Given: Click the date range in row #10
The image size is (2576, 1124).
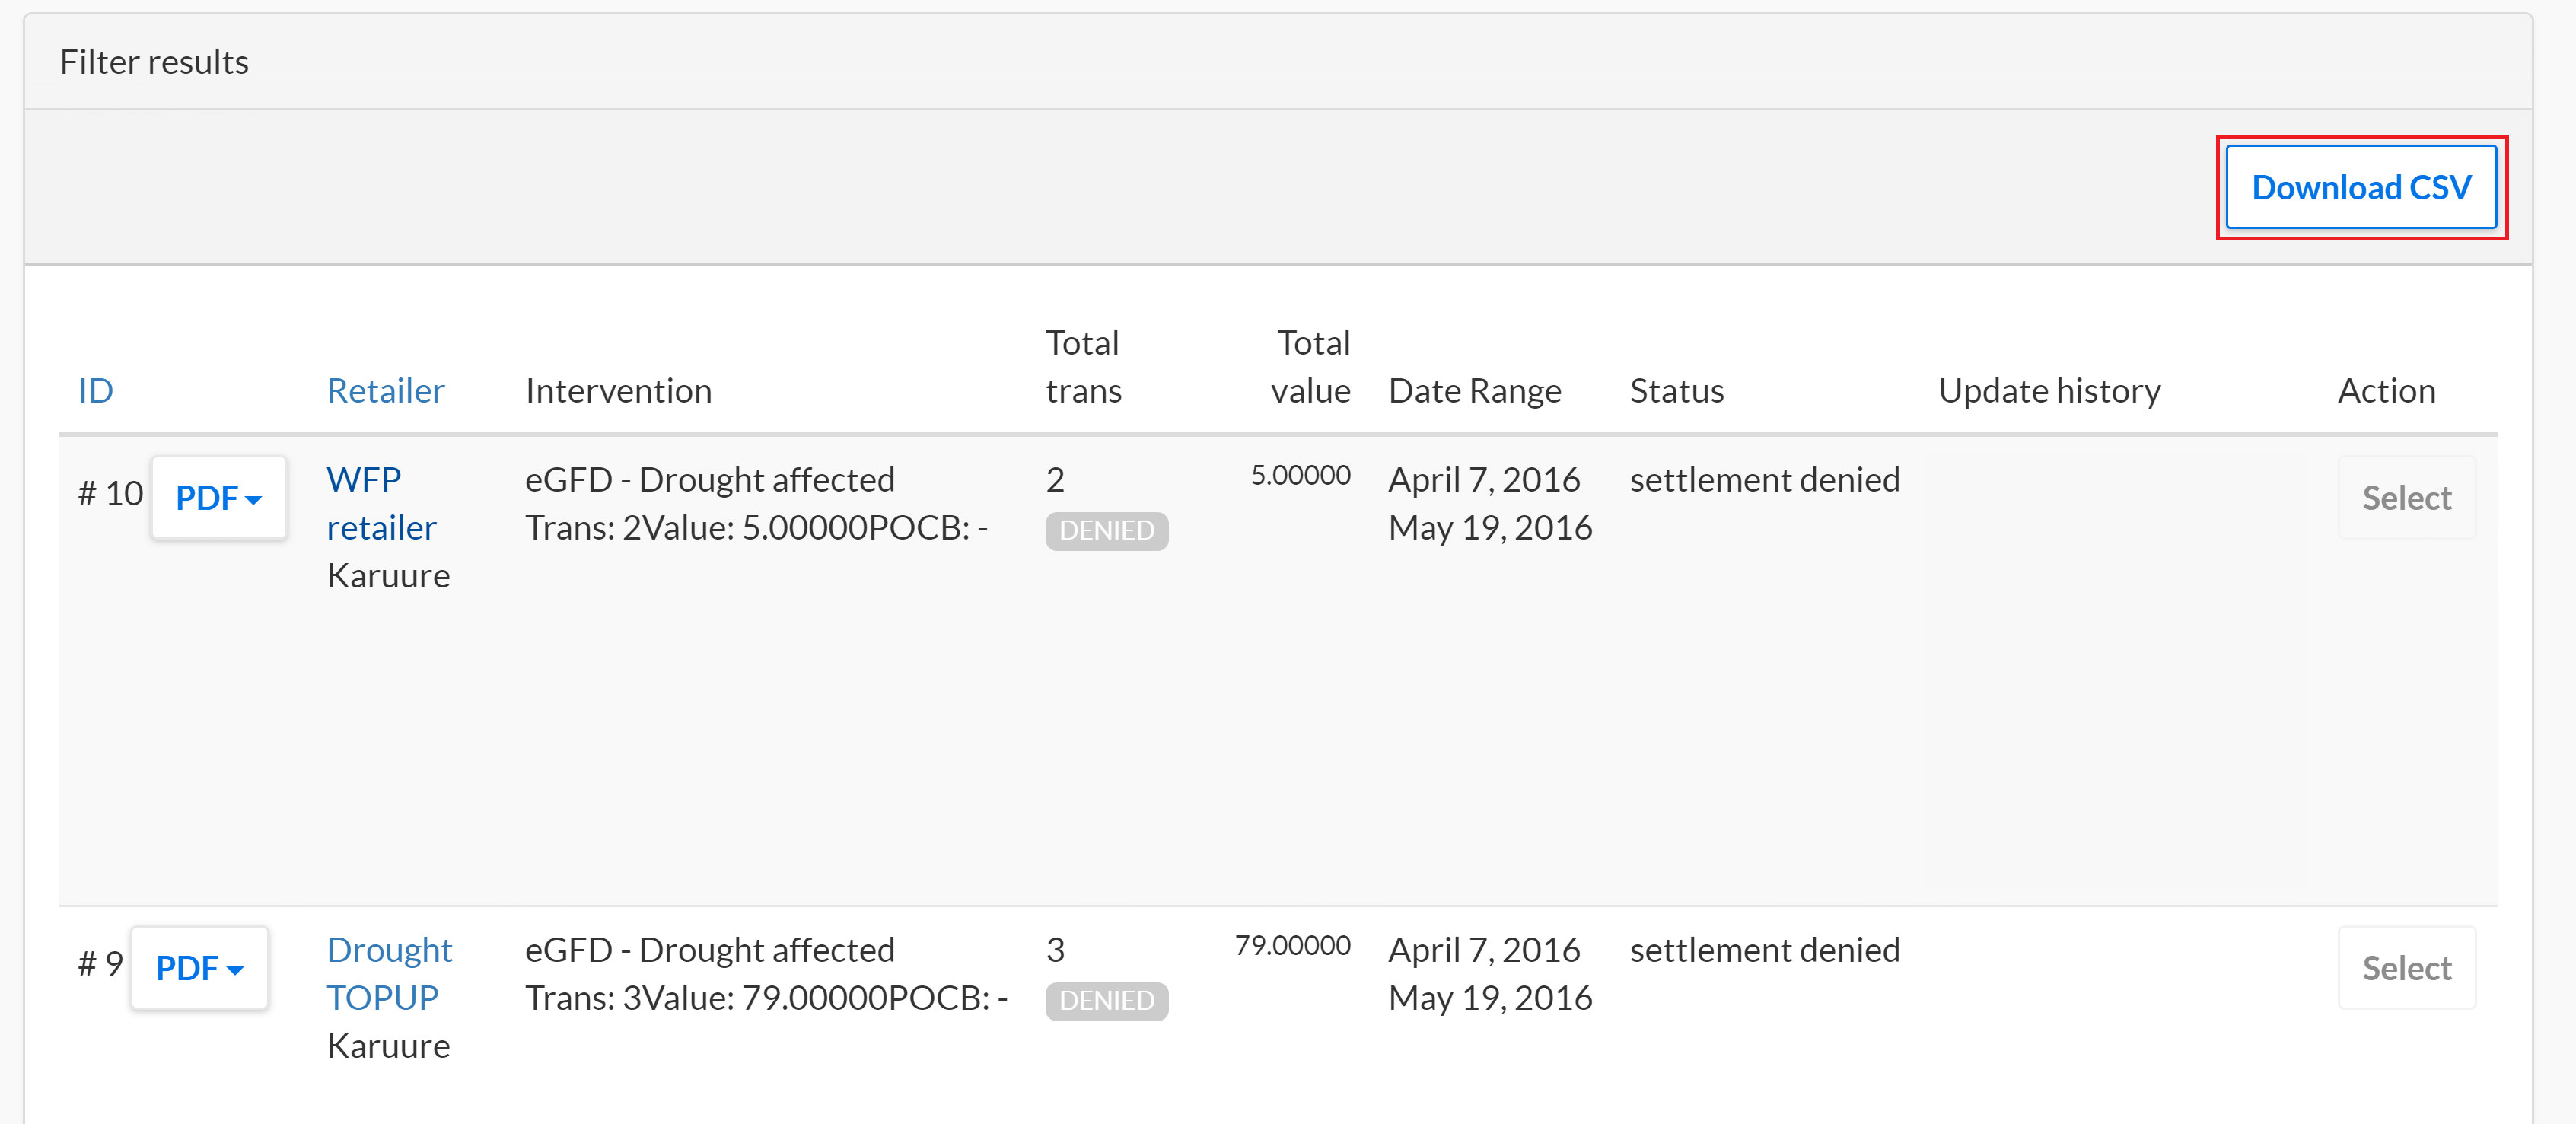Looking at the screenshot, I should click(1490, 503).
